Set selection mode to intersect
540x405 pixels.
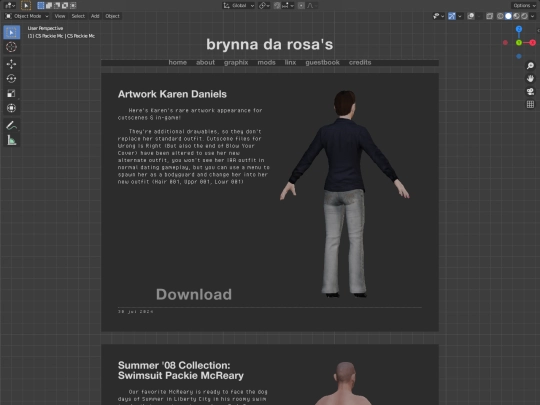pos(73,5)
